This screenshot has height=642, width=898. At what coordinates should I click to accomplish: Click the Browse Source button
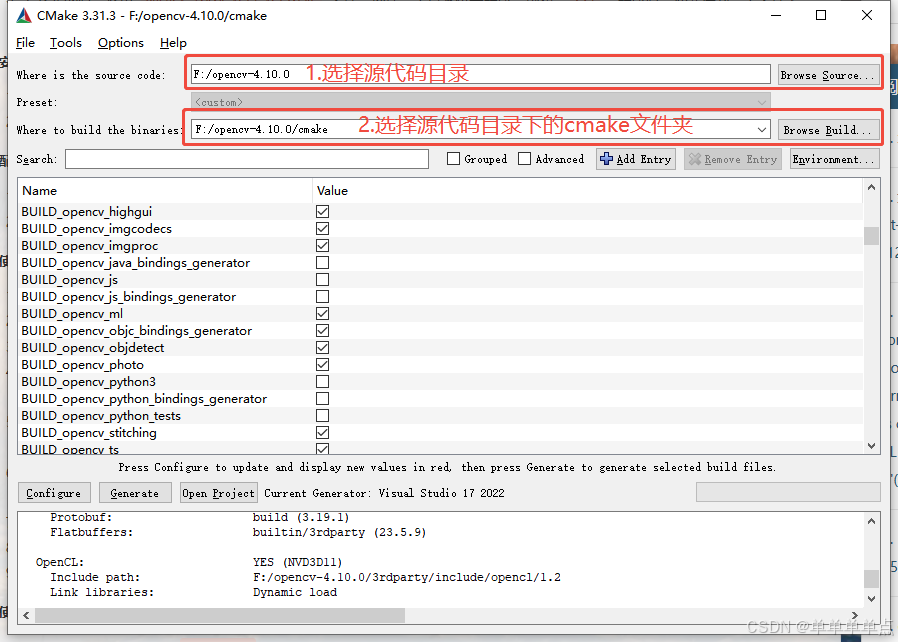827,75
